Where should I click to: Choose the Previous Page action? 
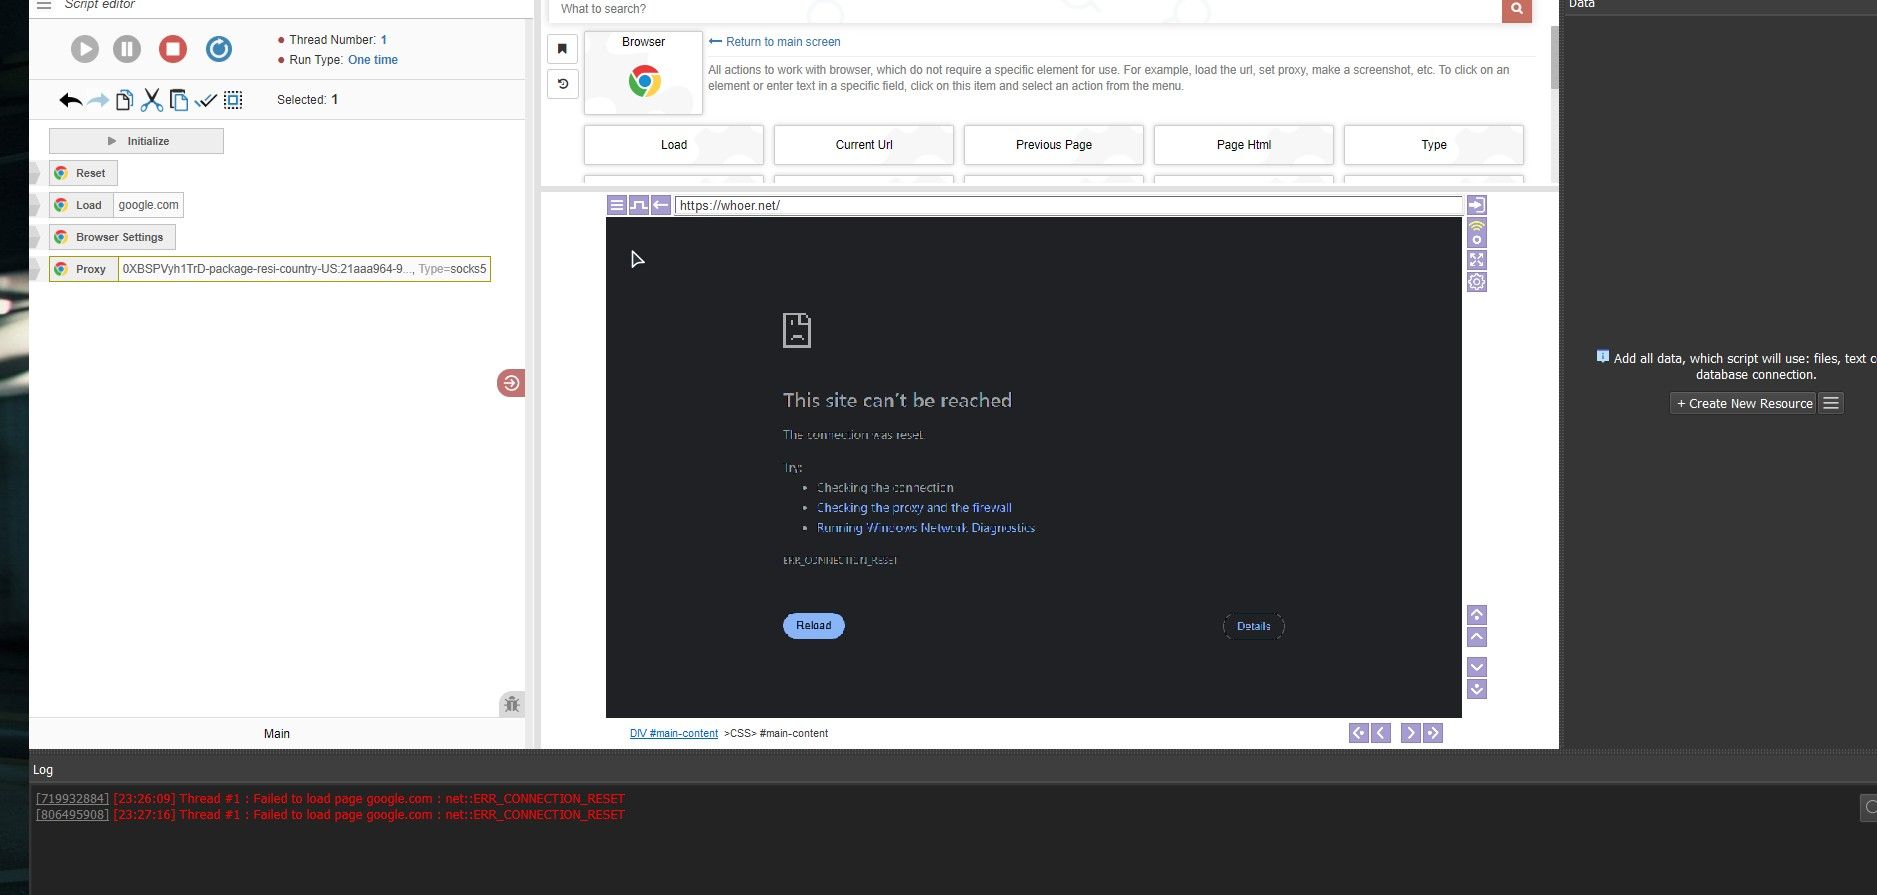pyautogui.click(x=1054, y=145)
